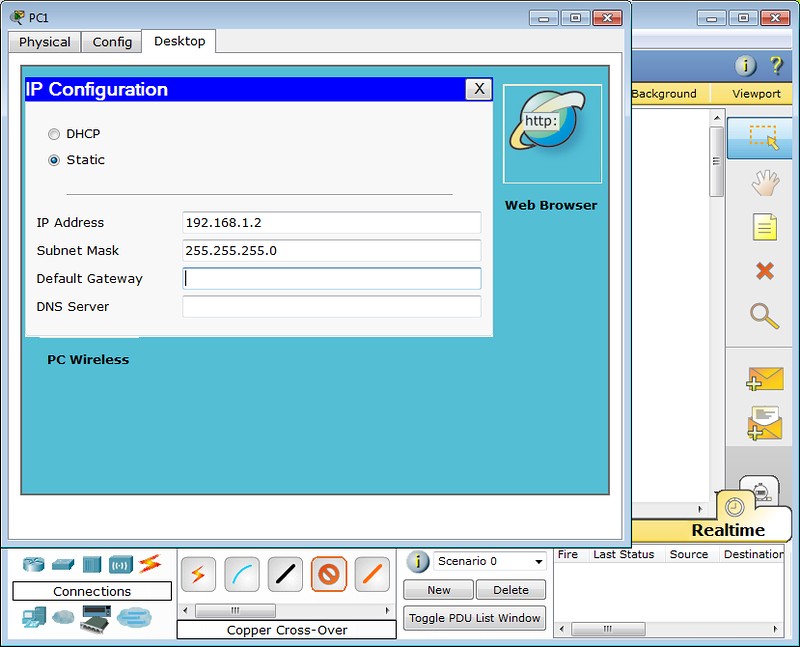Click the Delete scenario button

coord(511,590)
